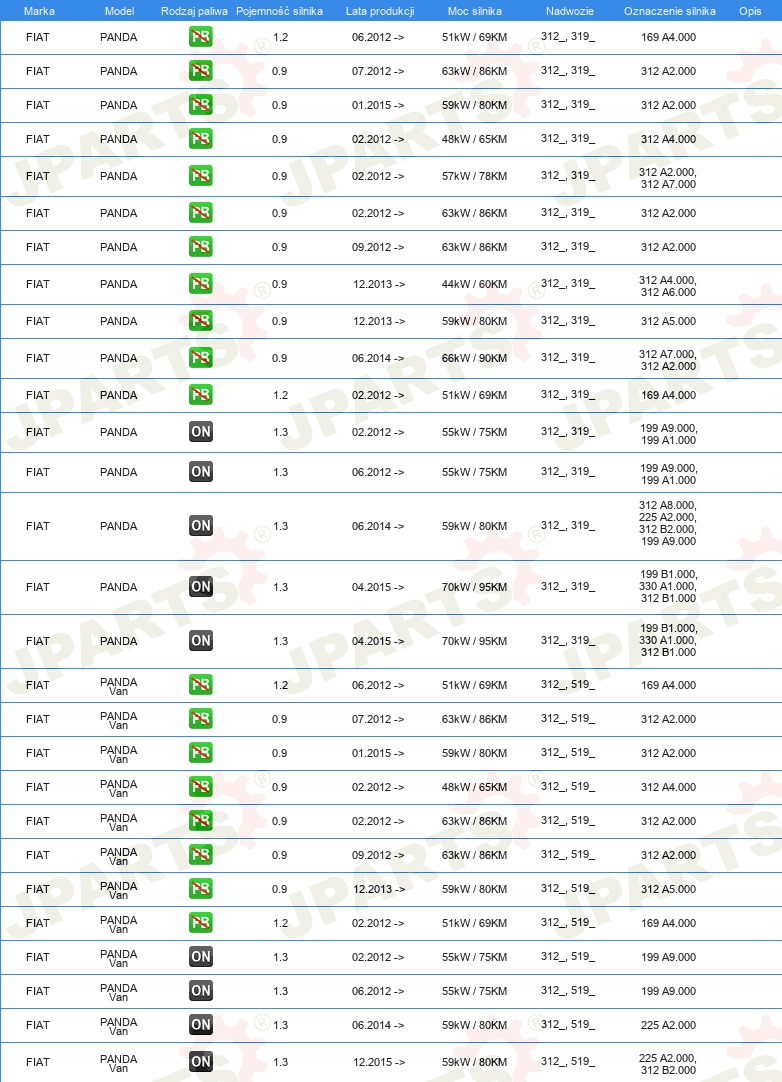Click ON diesel icon in PANDA Van 06.2012 55kW row
782x1082 pixels.
[200, 991]
